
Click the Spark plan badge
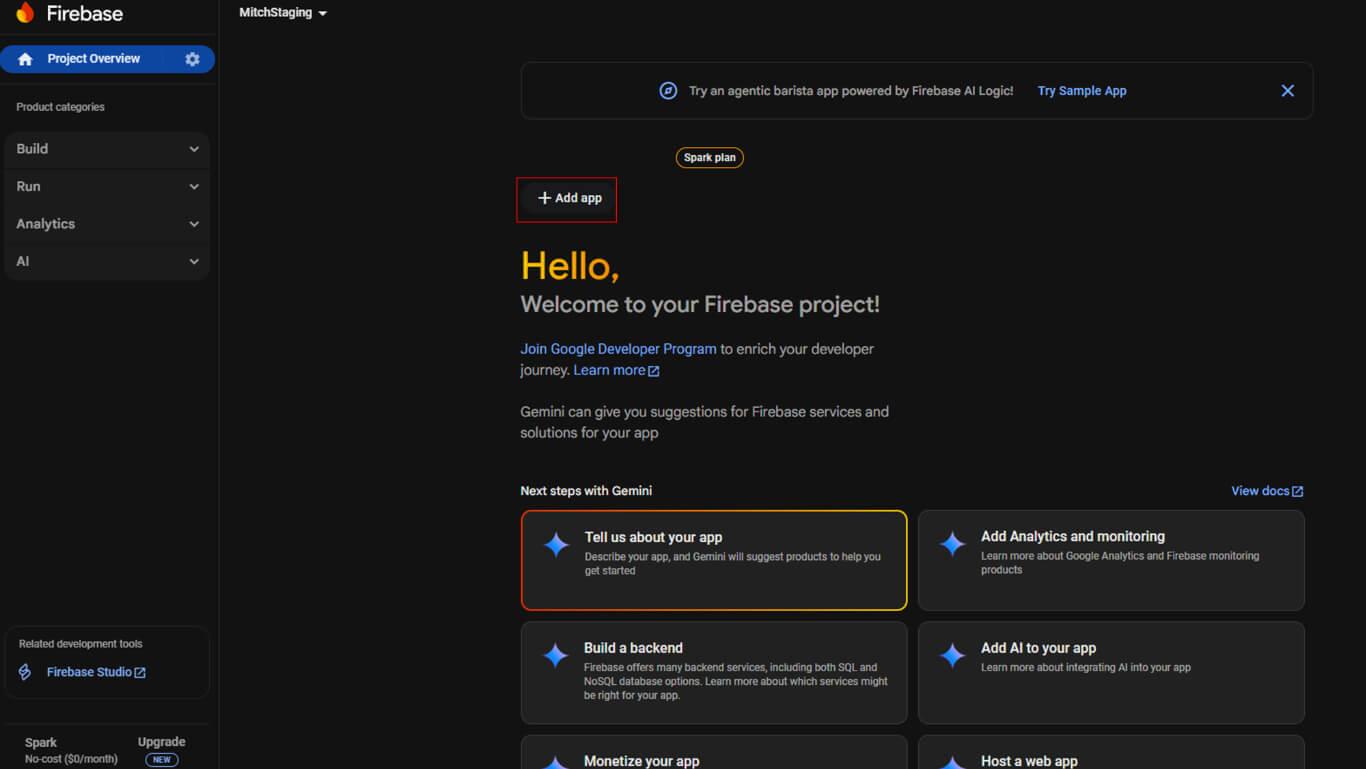coord(709,158)
